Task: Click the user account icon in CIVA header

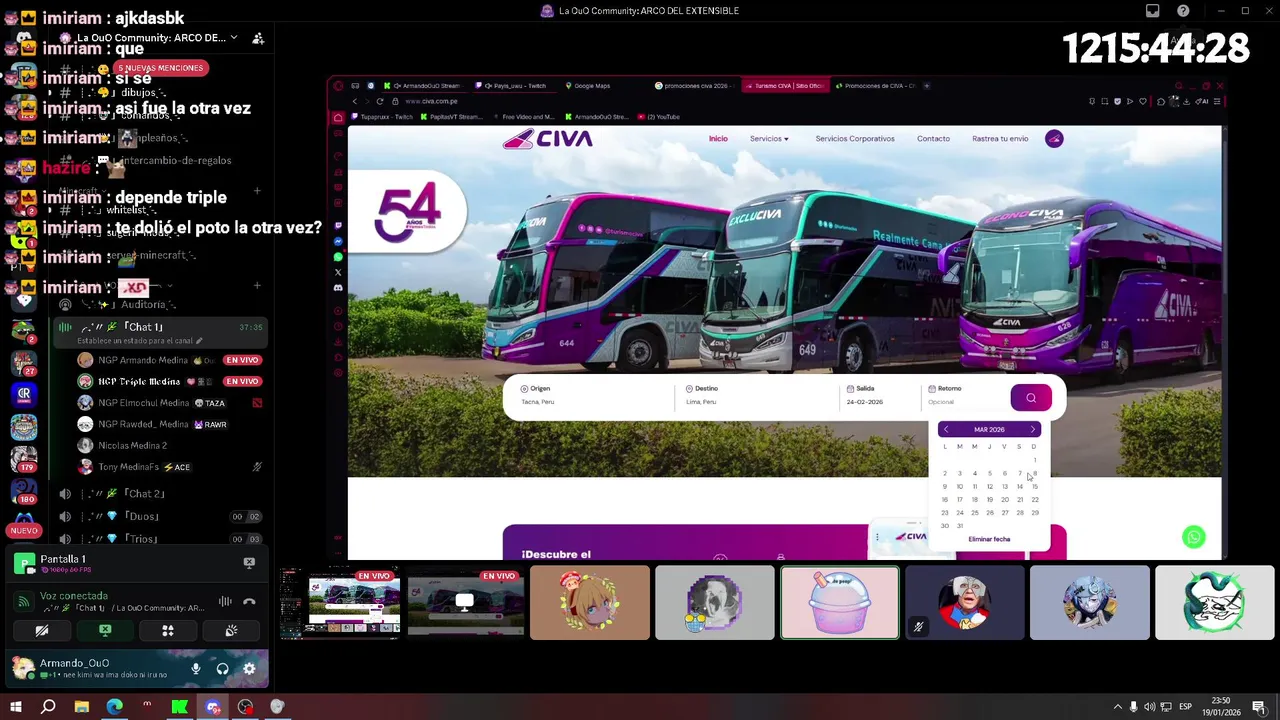Action: tap(1054, 139)
